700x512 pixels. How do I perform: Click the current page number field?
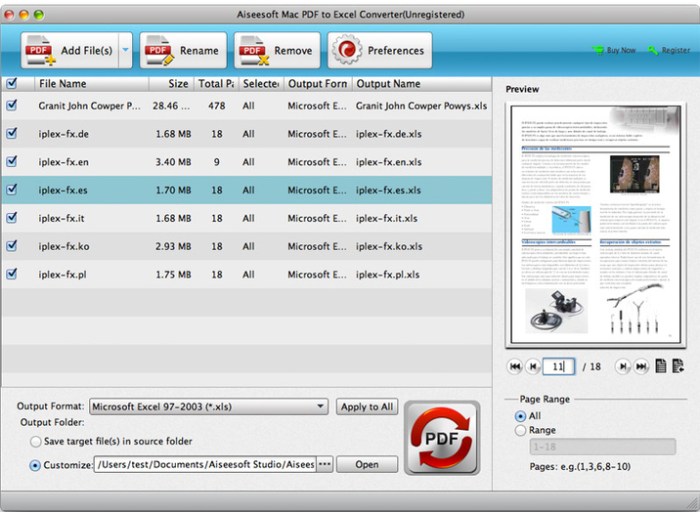click(x=558, y=366)
